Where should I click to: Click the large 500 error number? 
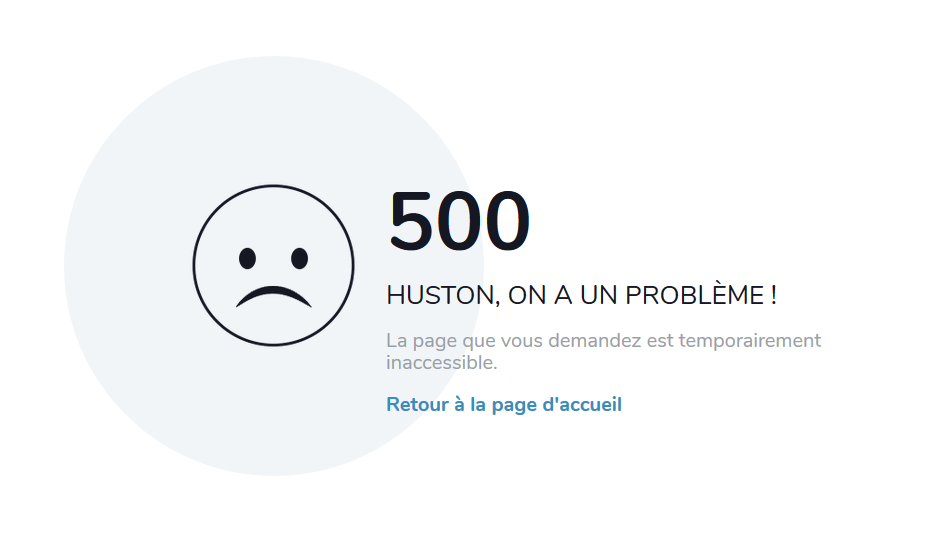click(459, 222)
